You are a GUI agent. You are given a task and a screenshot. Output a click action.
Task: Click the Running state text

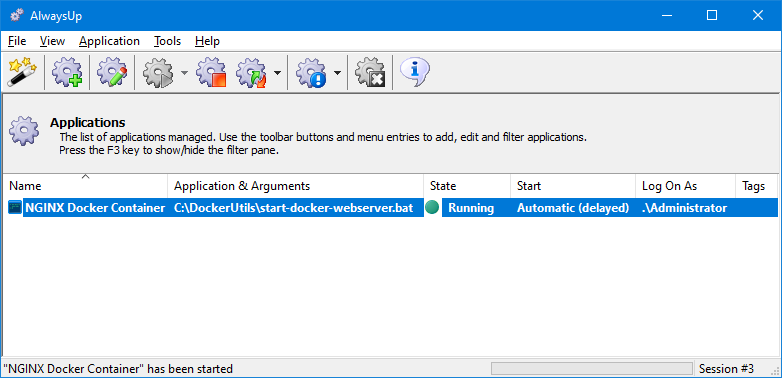click(x=471, y=208)
